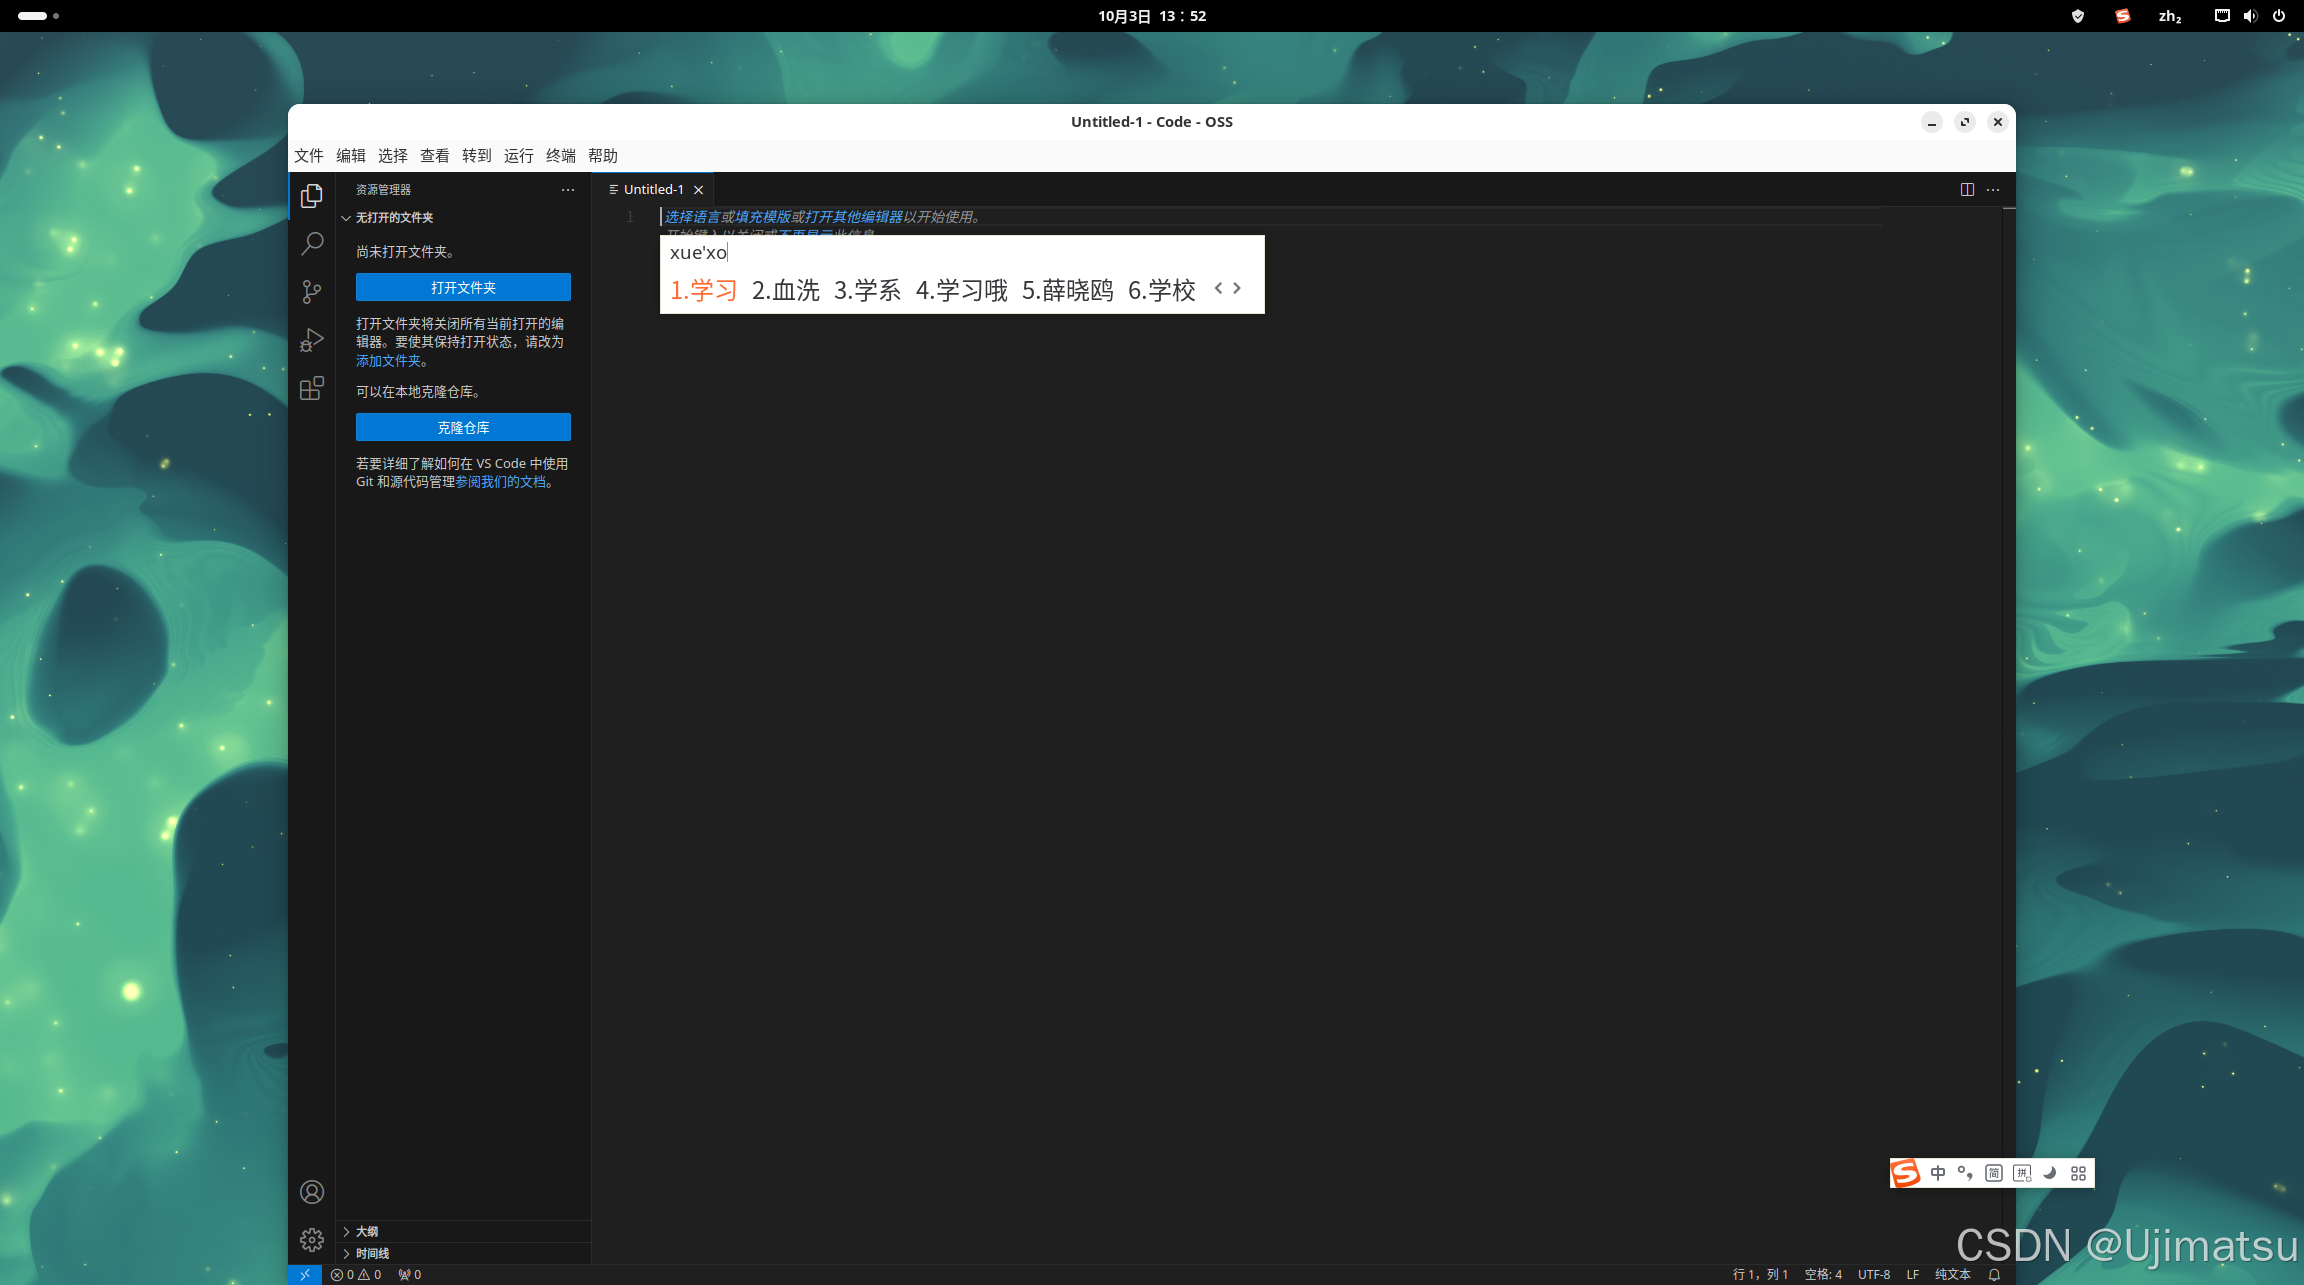Click the 打开文件夹 button
This screenshot has width=2304, height=1285.
point(463,287)
